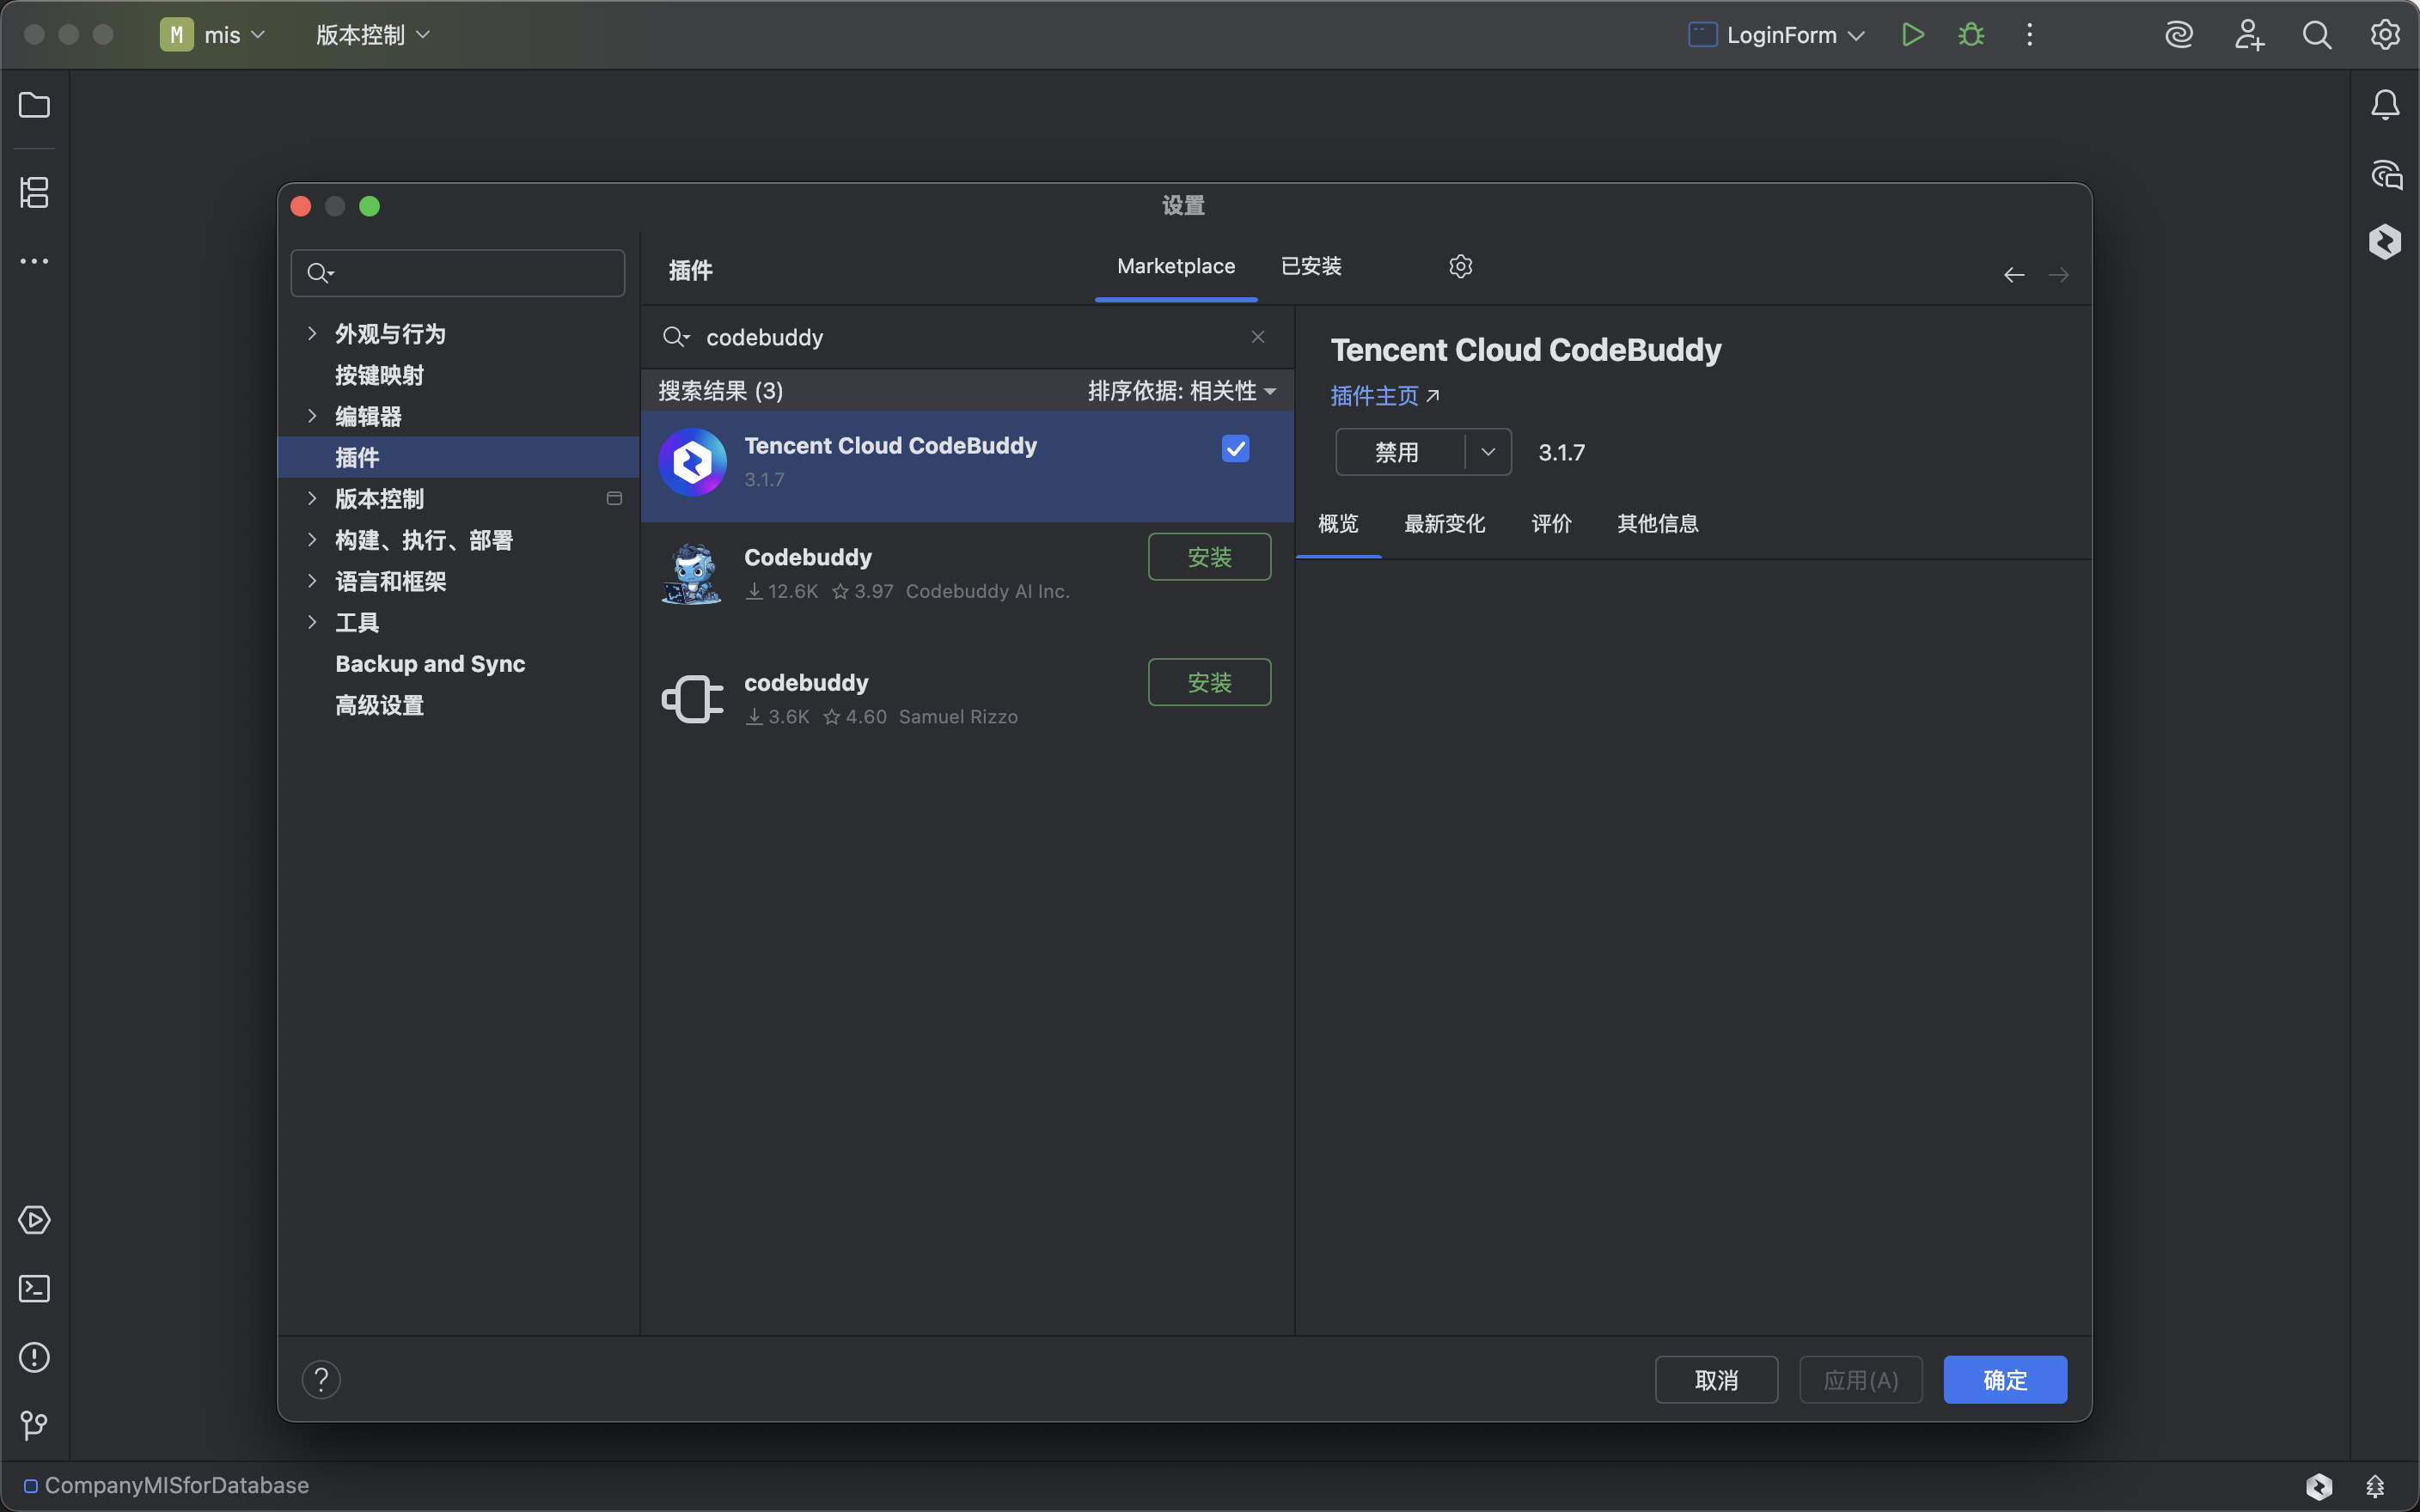Open the Terminal tool window
Screen dimensions: 2420x1512
(34, 1288)
